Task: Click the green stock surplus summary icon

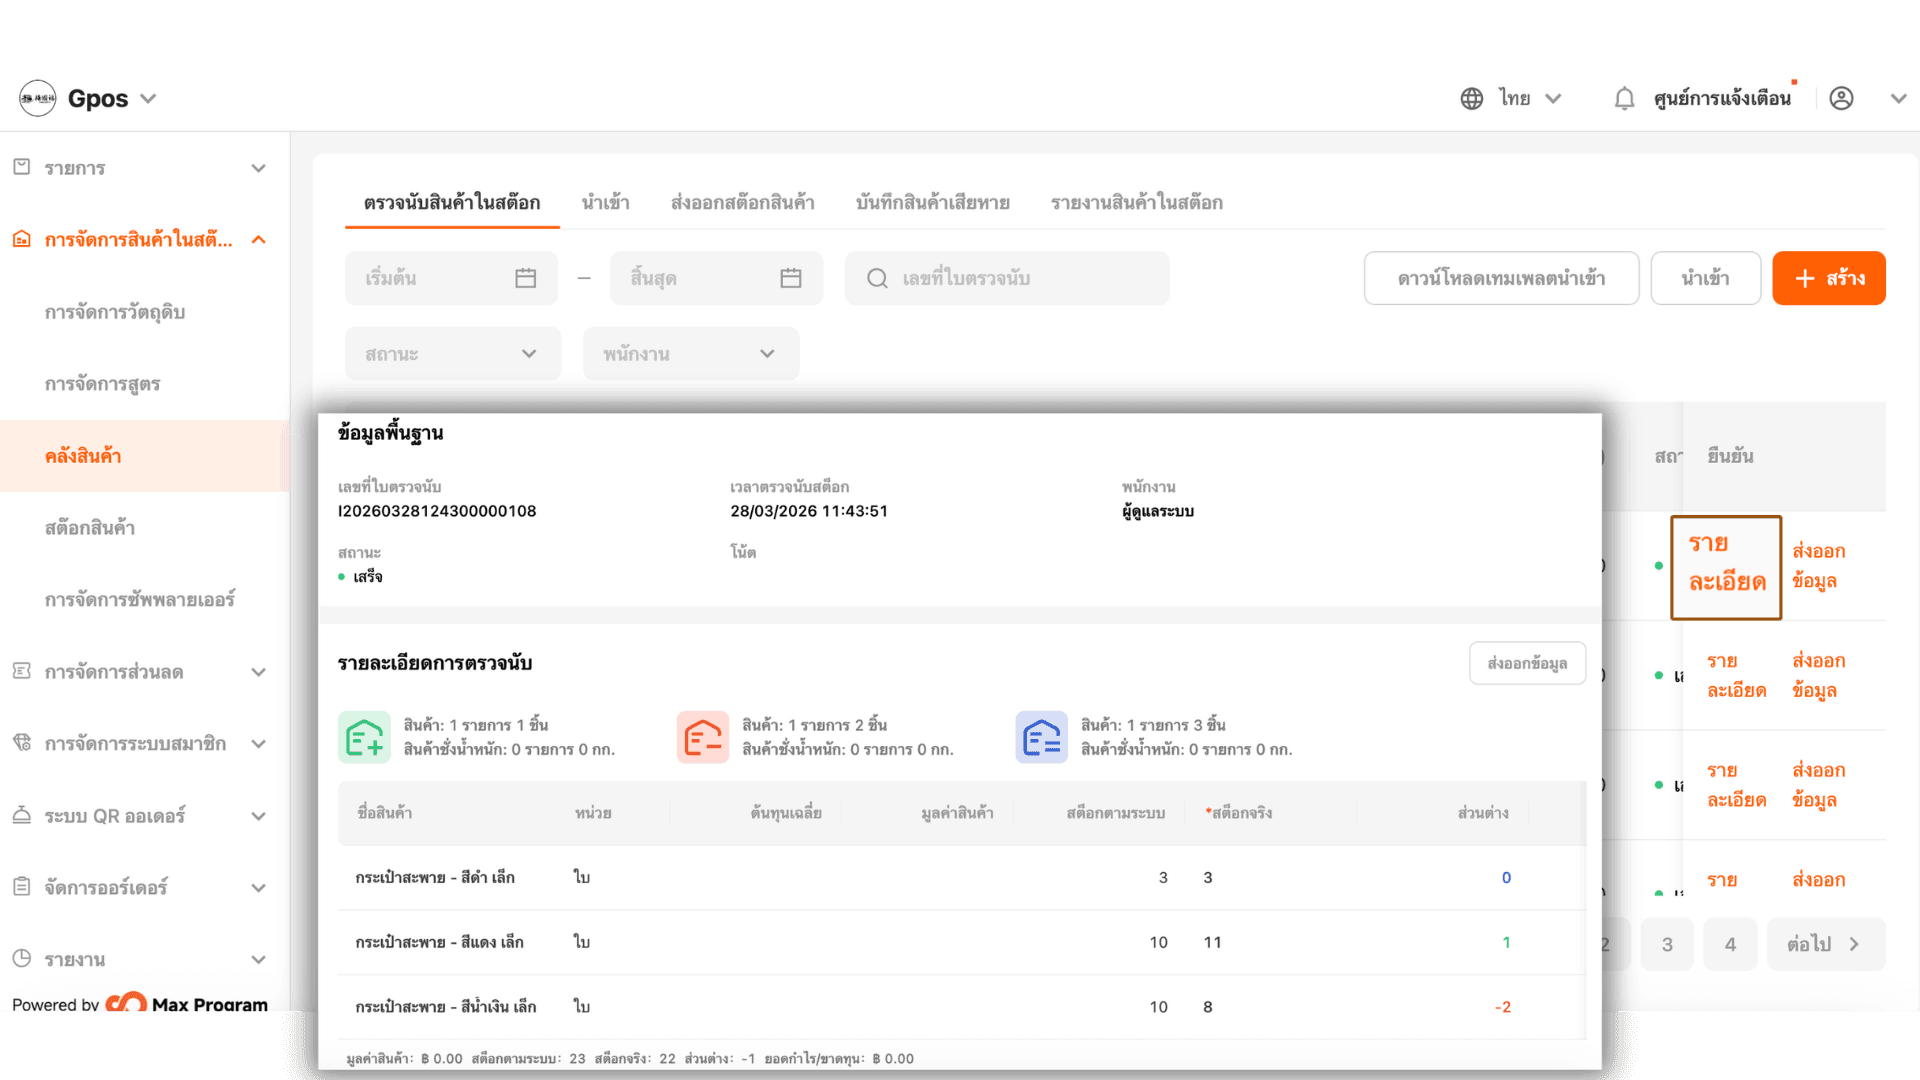Action: (364, 738)
